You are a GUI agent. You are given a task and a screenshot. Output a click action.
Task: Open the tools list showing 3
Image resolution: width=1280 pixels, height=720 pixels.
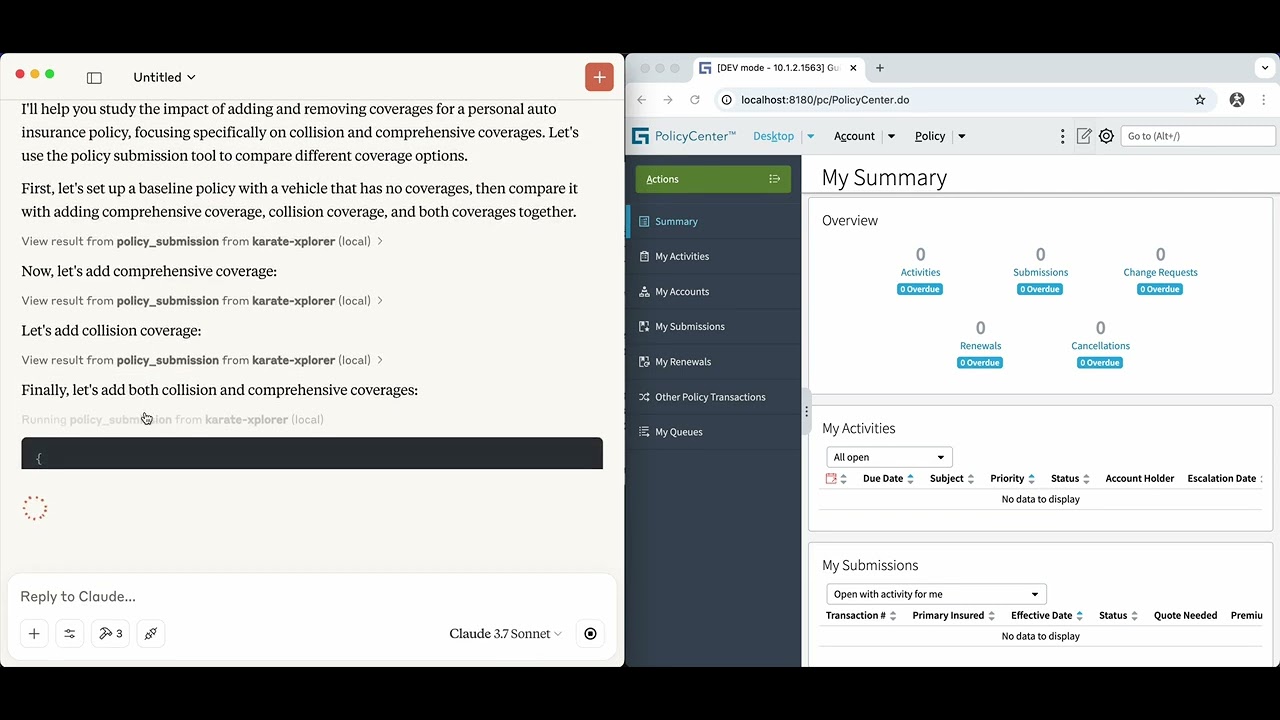(x=110, y=633)
